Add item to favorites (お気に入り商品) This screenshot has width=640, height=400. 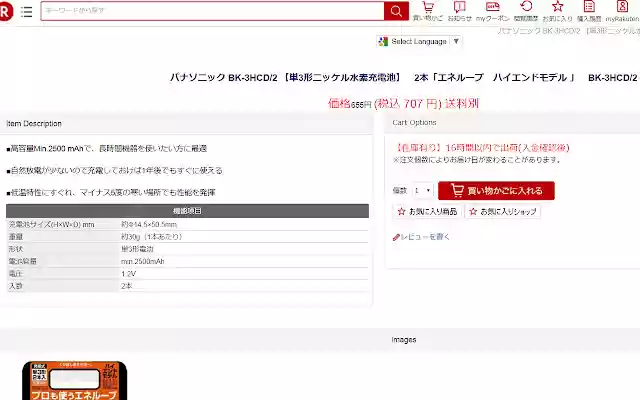427,211
